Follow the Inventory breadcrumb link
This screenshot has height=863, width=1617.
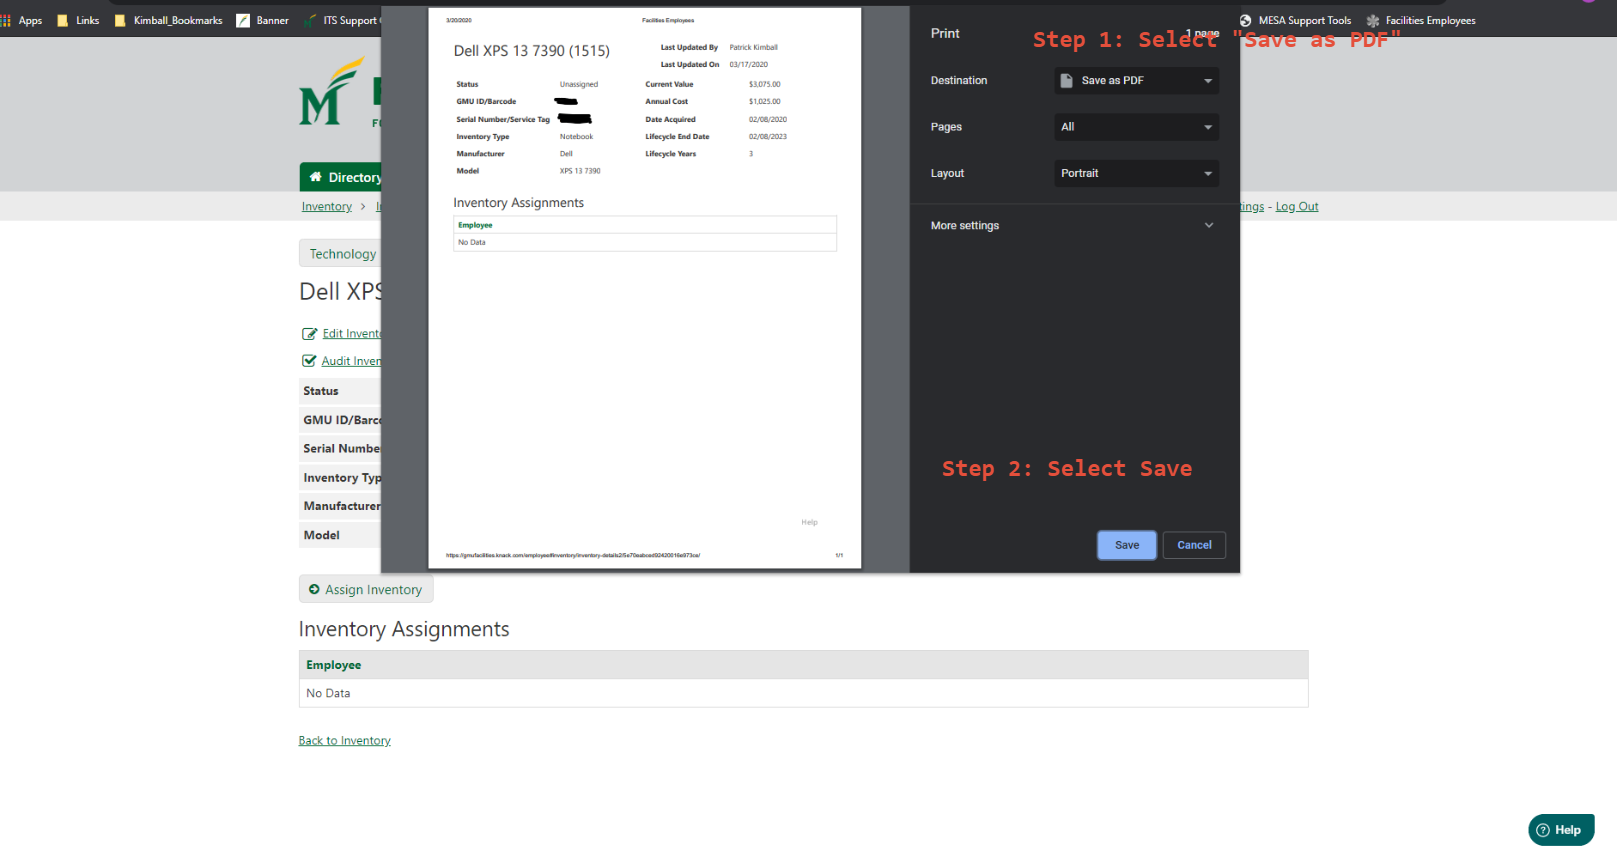coord(327,207)
